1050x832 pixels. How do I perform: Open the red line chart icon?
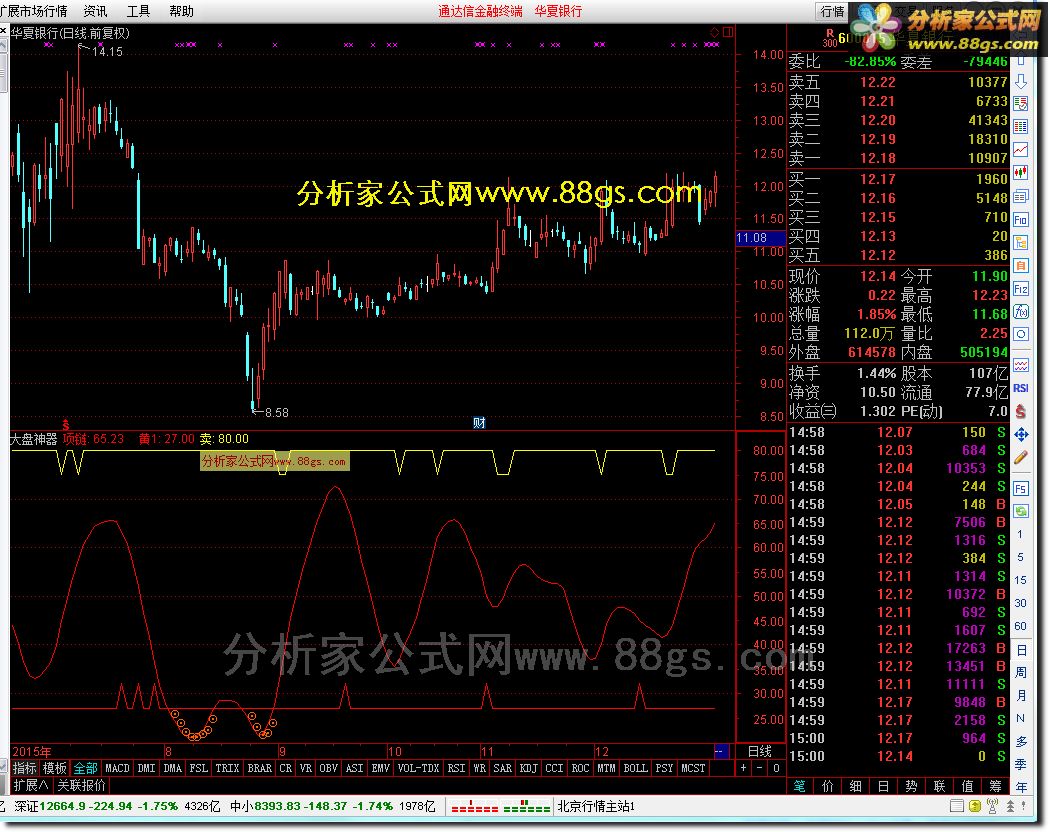1021,149
